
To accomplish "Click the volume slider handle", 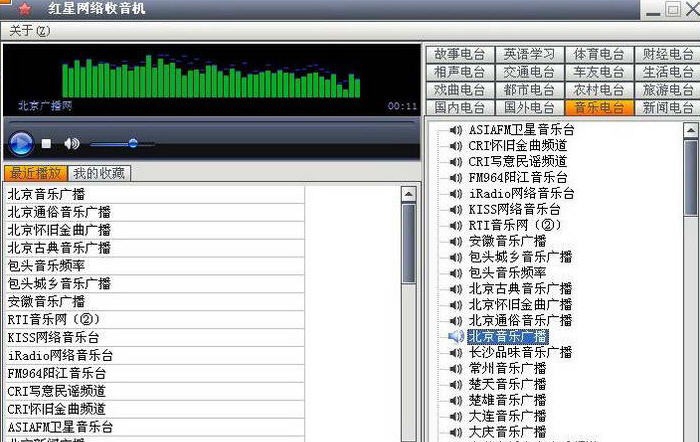I will (x=133, y=143).
